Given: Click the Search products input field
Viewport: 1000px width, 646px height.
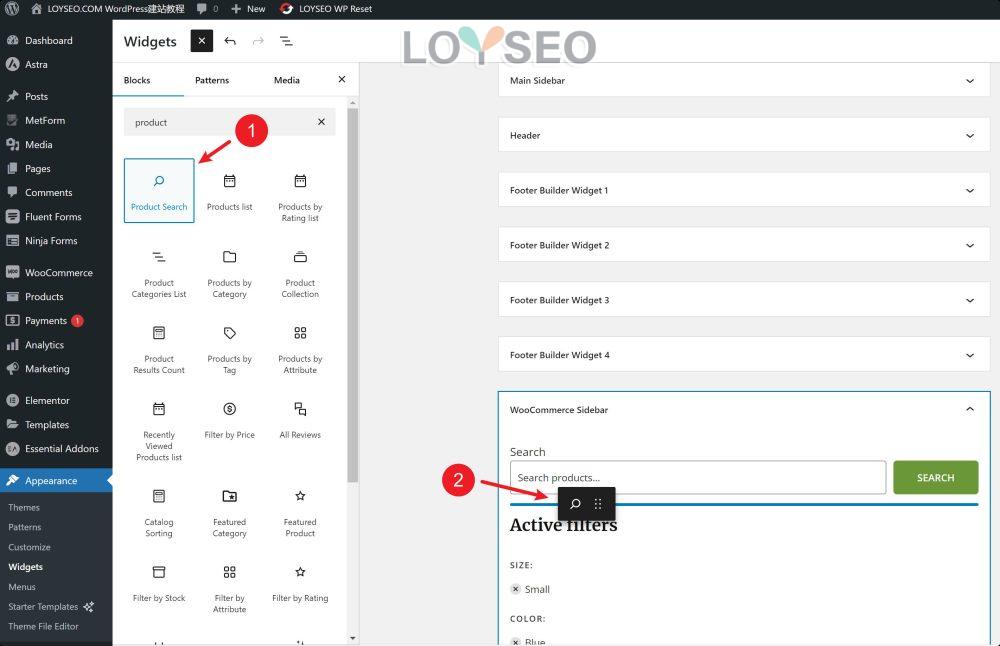Looking at the screenshot, I should click(x=697, y=477).
